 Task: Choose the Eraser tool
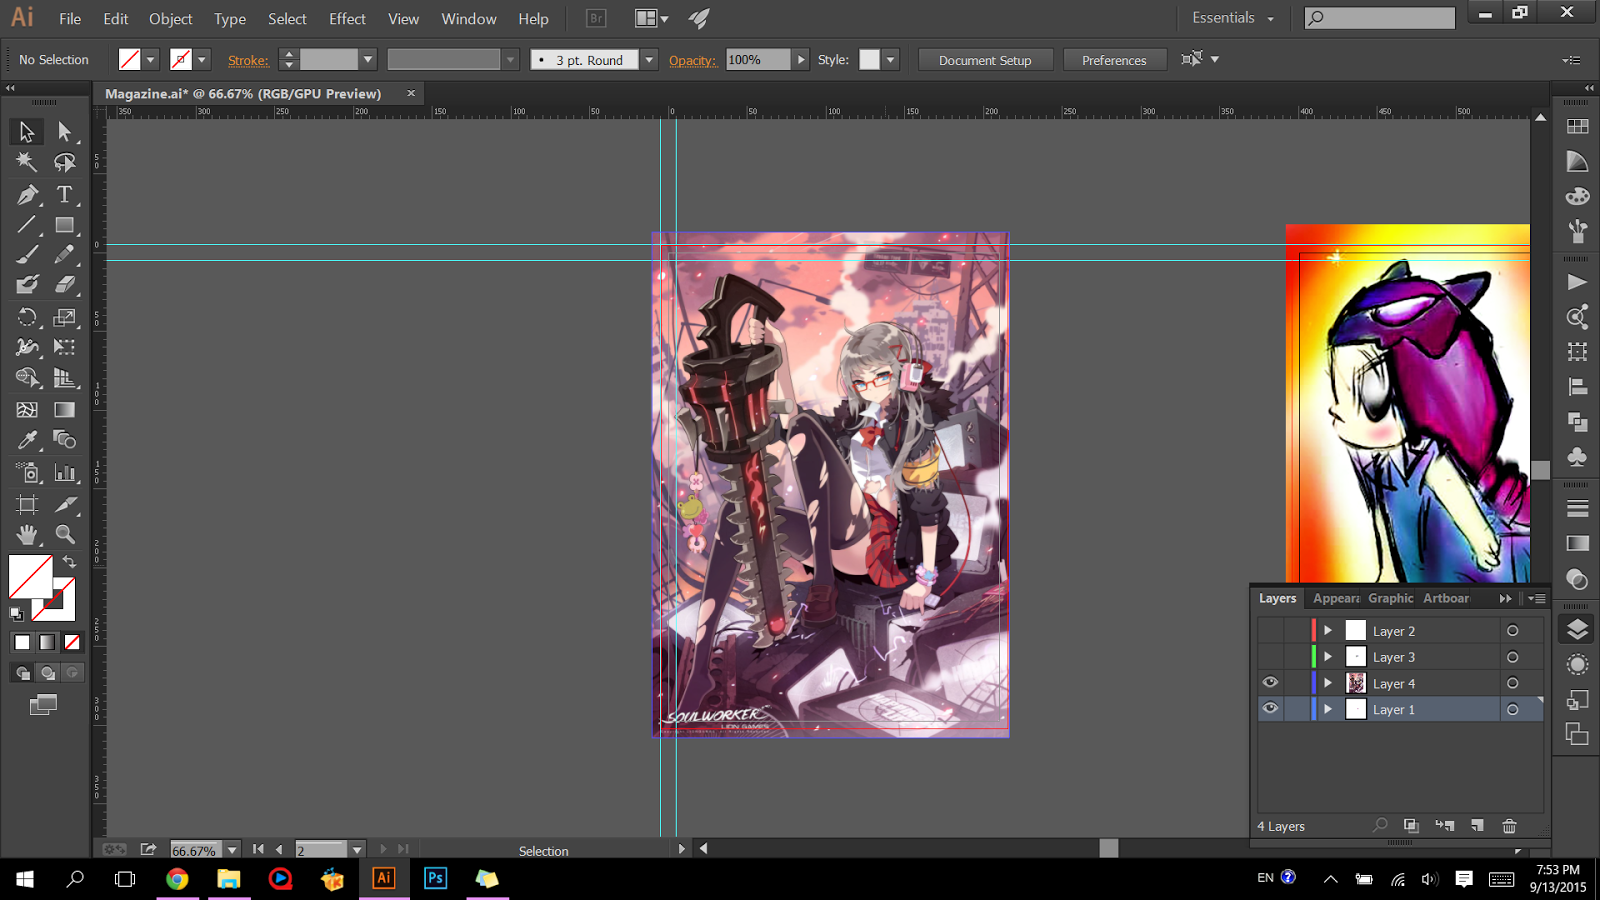pos(65,285)
